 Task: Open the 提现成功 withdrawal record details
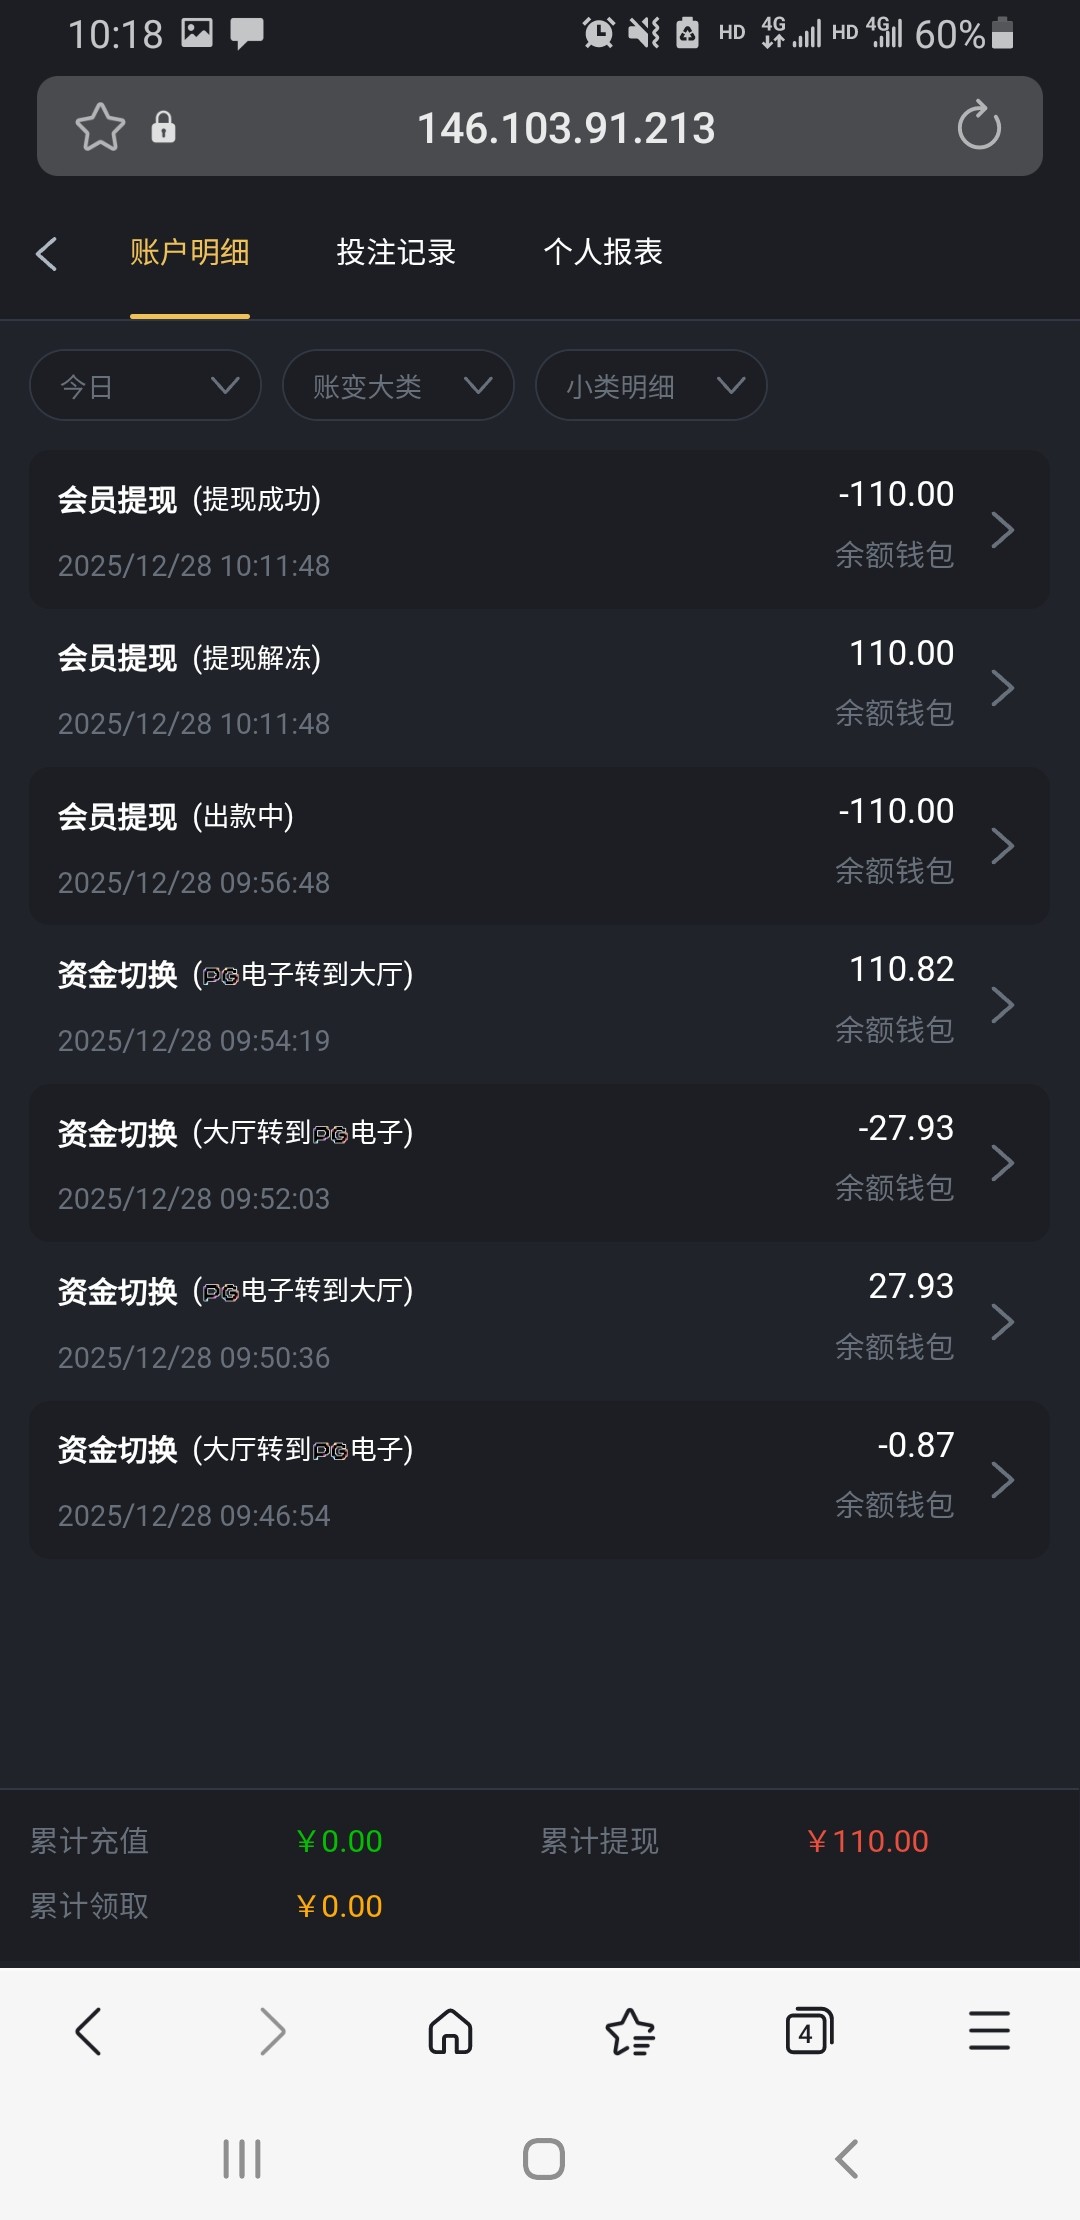[540, 530]
